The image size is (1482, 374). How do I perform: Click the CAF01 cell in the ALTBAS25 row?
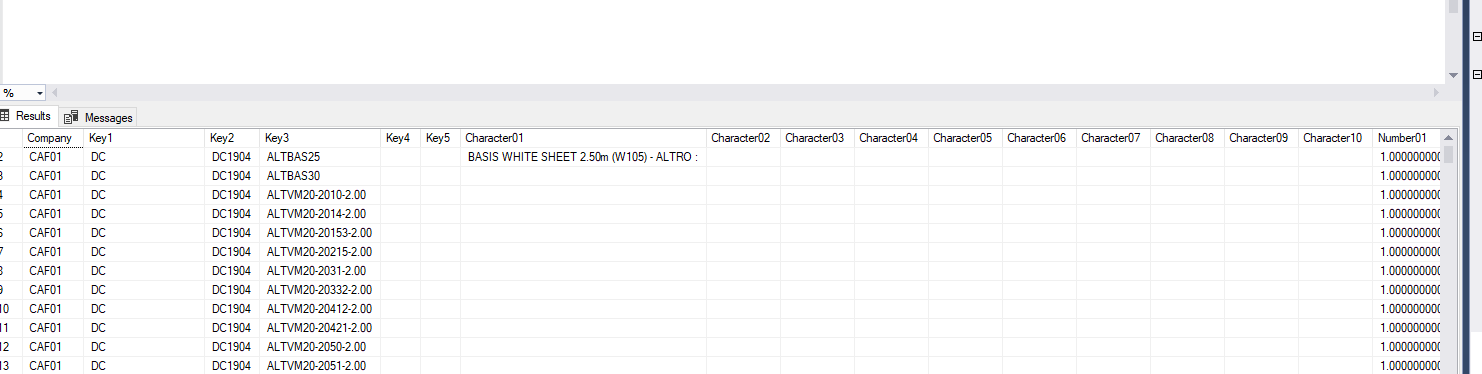pos(53,157)
